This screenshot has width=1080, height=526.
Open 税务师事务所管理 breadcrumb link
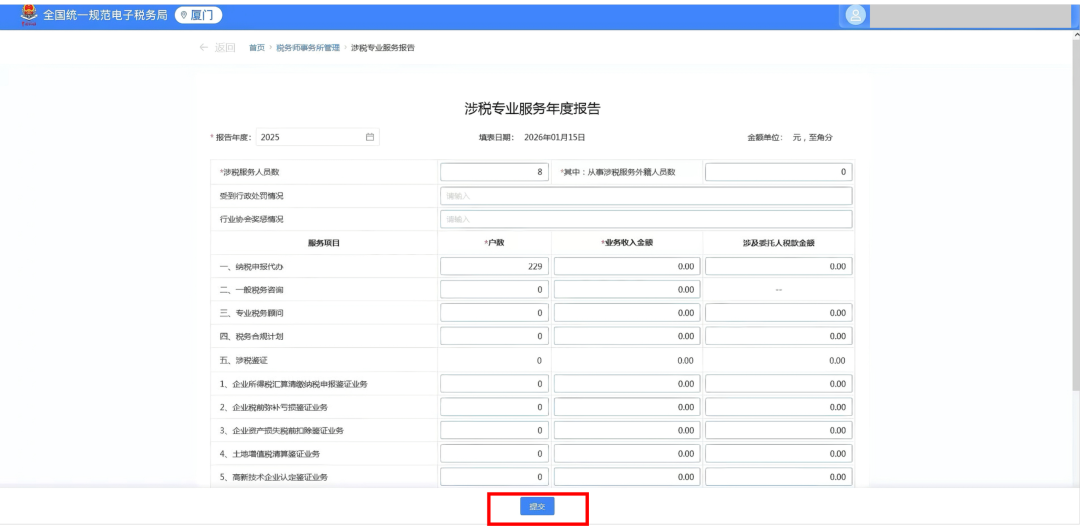pyautogui.click(x=308, y=48)
